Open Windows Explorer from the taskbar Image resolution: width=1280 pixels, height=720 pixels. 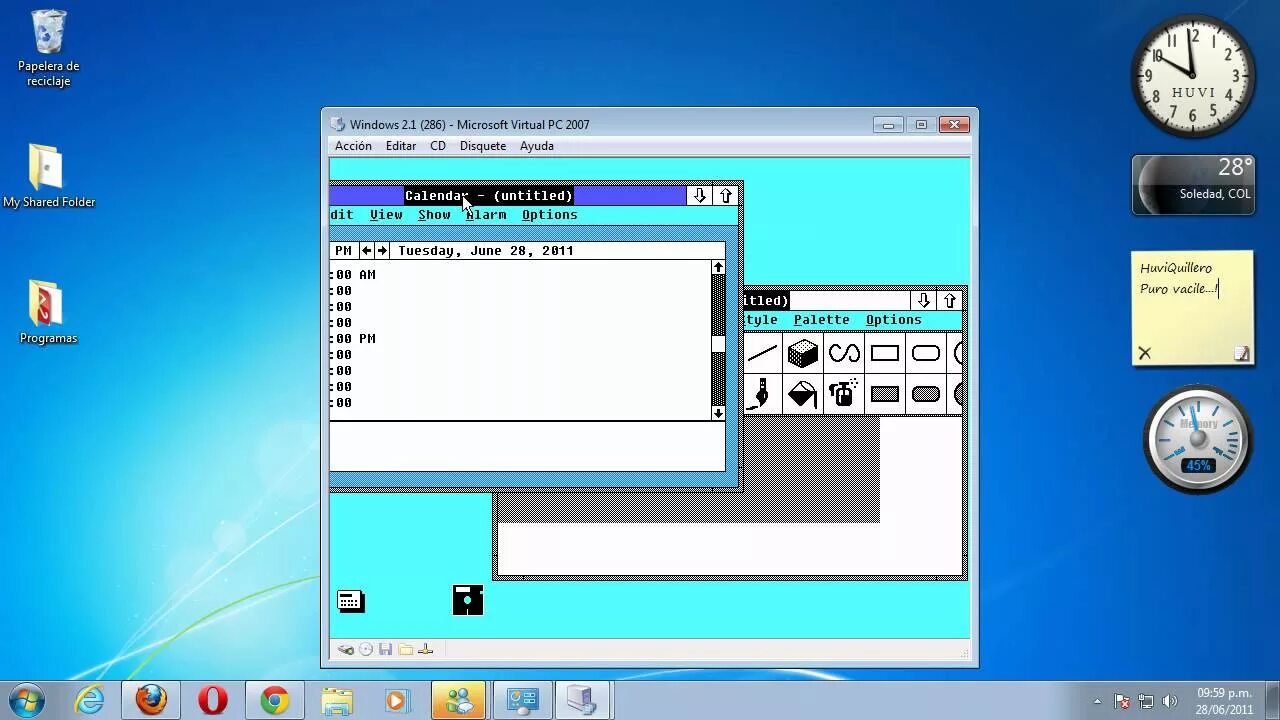337,700
